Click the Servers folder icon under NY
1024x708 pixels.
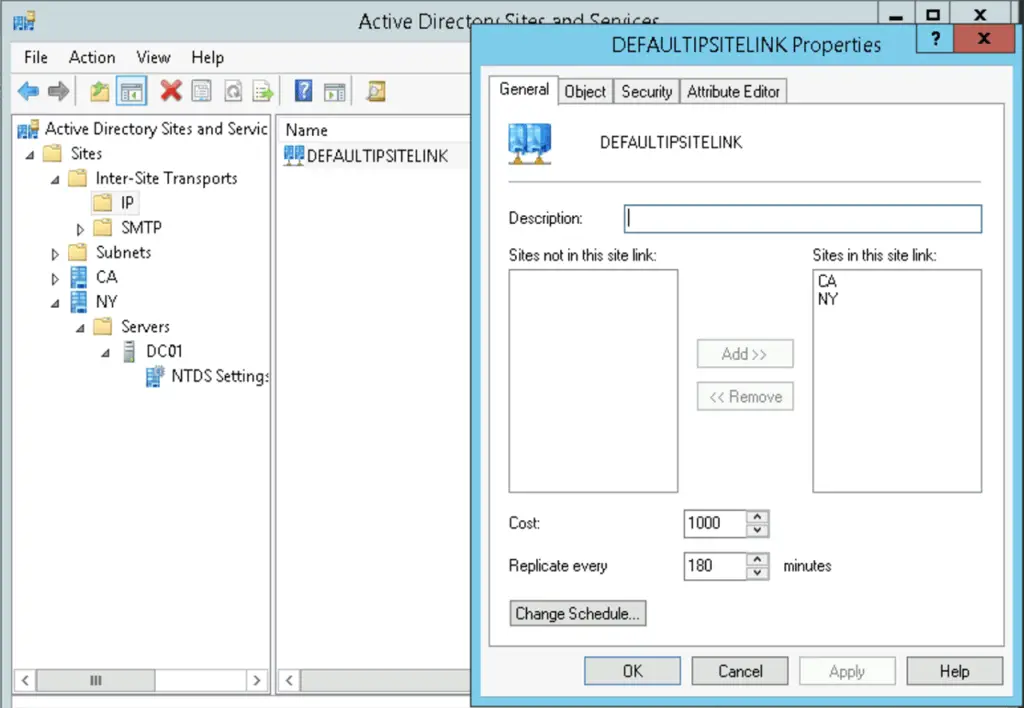103,326
